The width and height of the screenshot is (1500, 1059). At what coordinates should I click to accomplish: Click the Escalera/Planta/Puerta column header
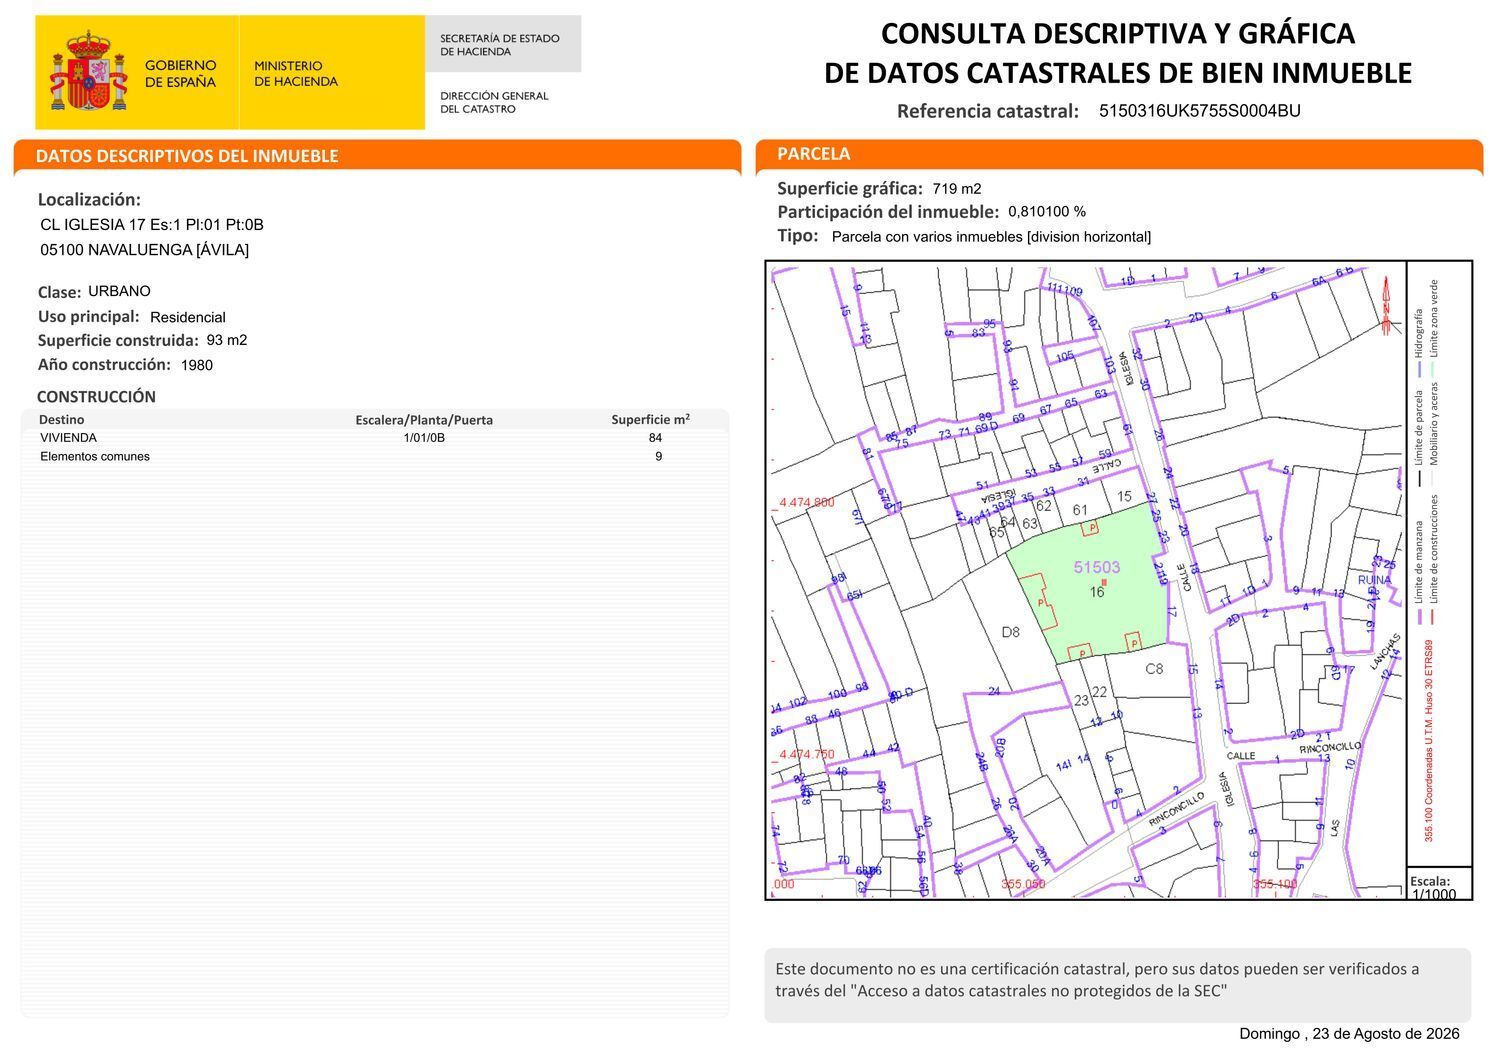point(424,420)
